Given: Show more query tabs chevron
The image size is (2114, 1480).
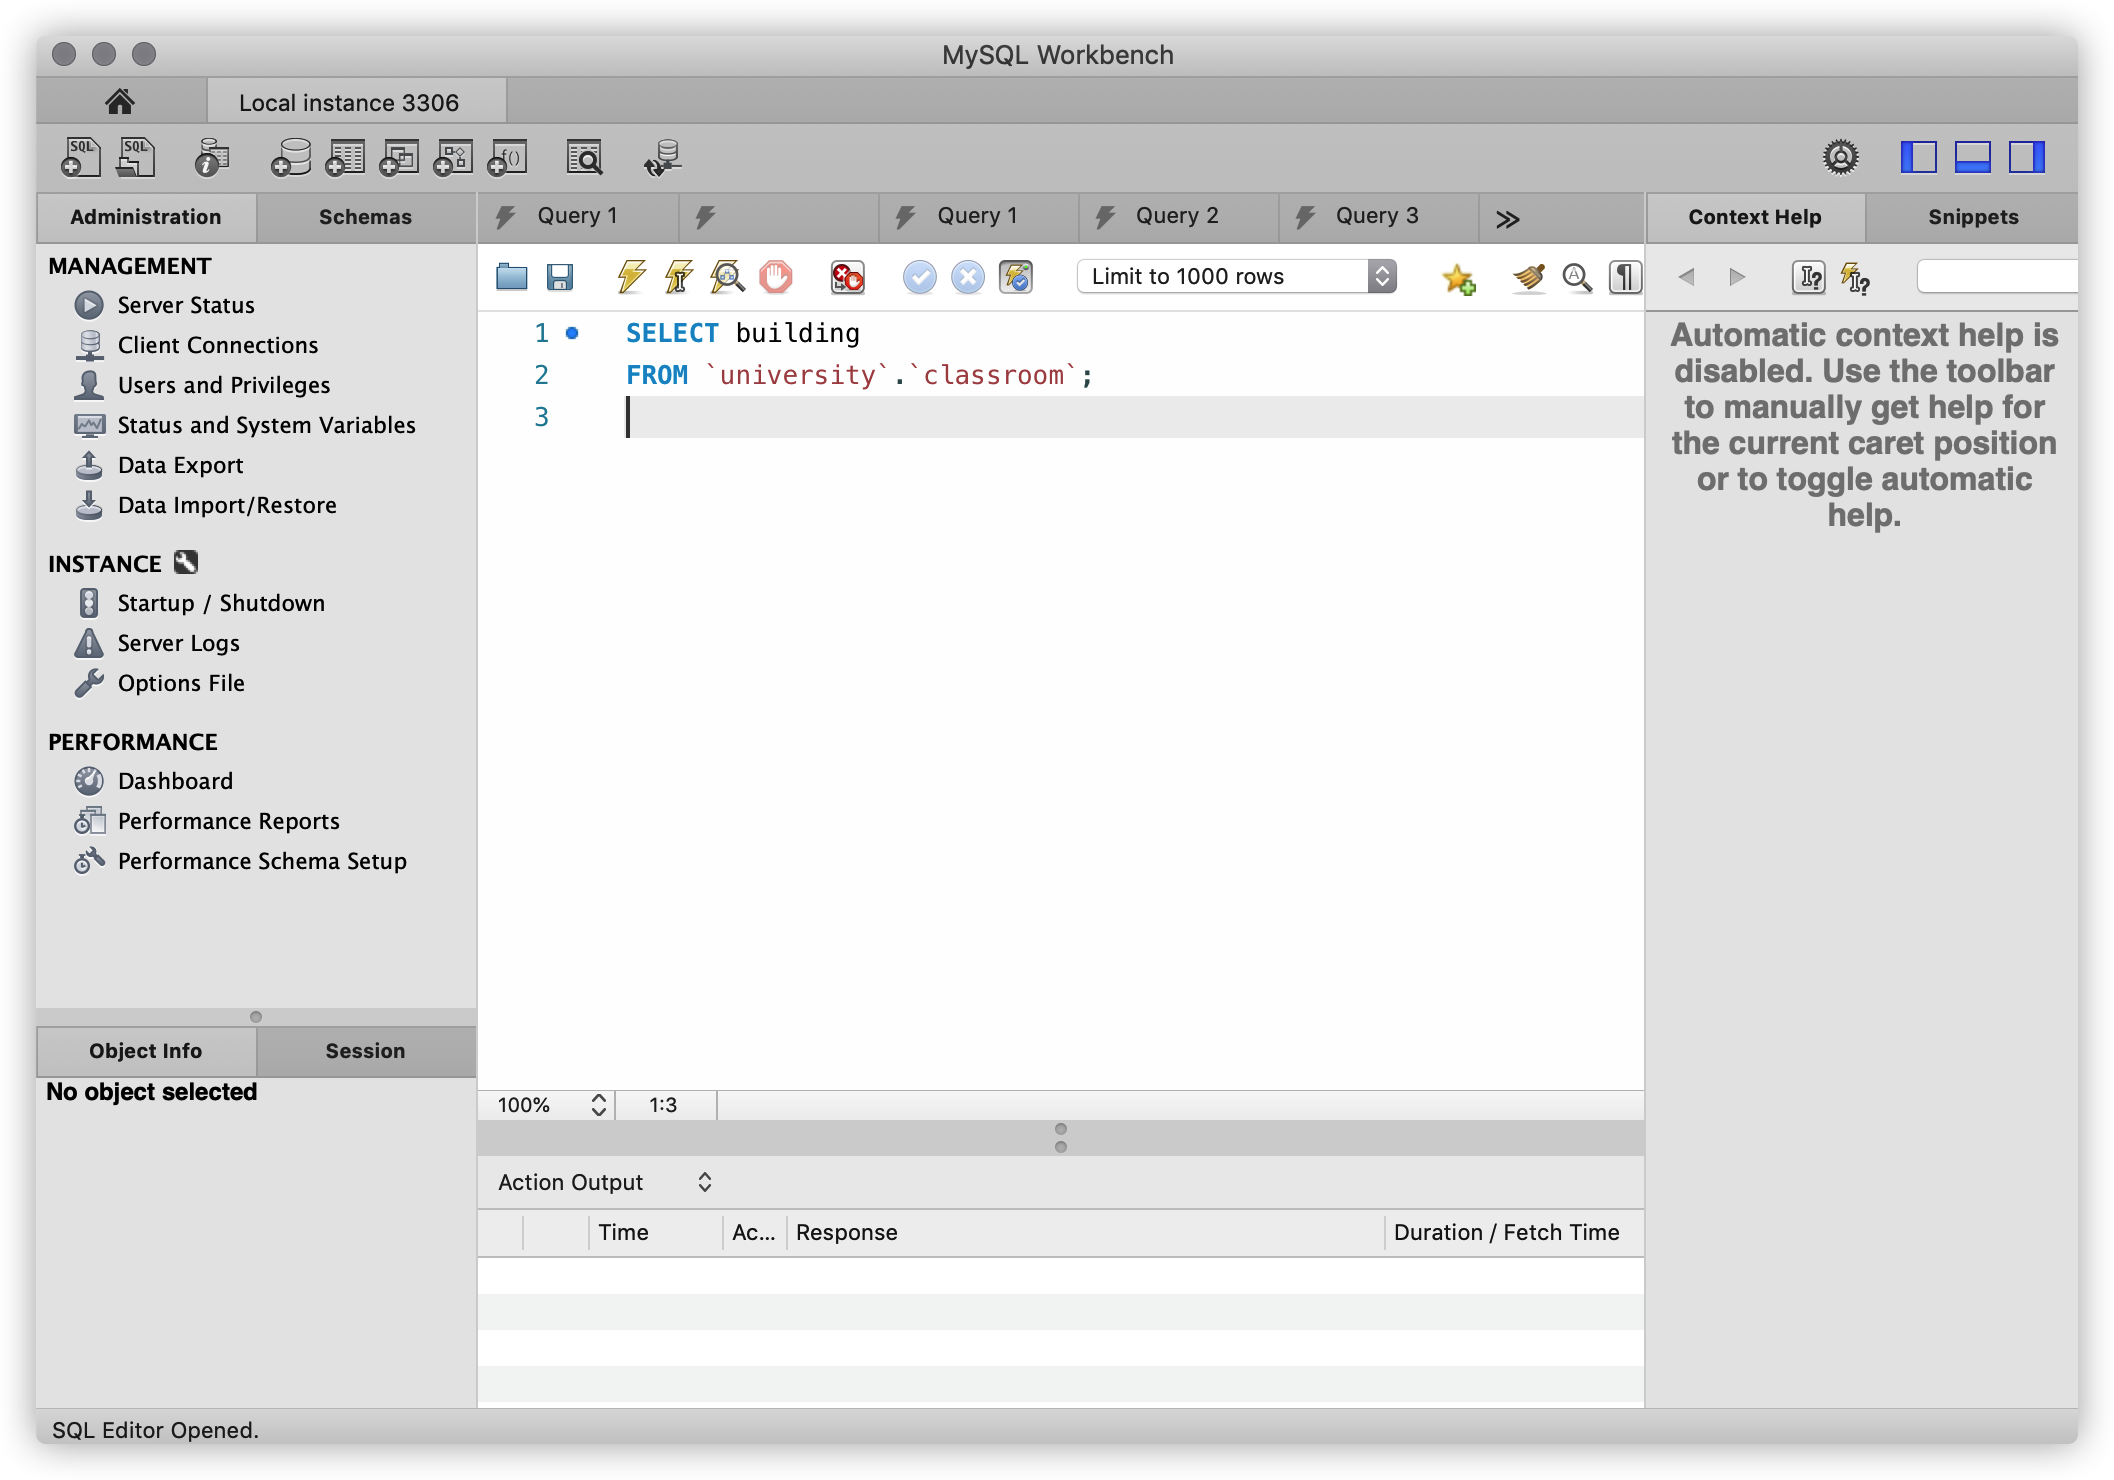Looking at the screenshot, I should click(1507, 218).
